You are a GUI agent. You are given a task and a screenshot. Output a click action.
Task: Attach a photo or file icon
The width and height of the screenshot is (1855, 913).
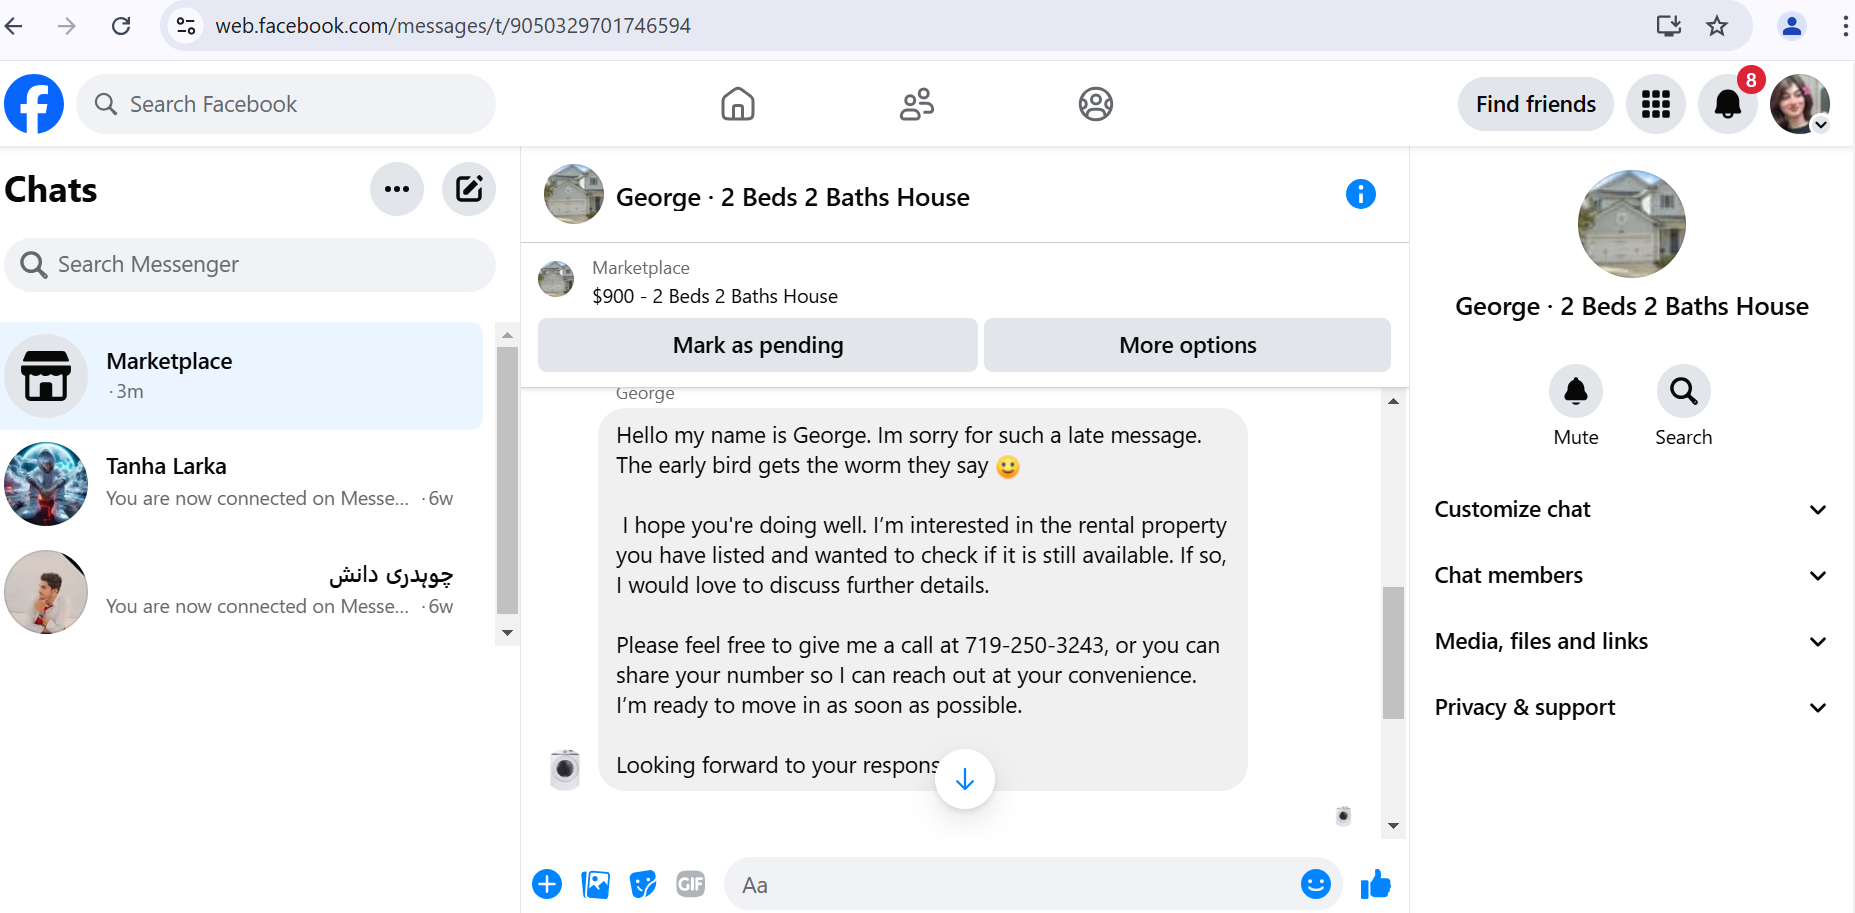595,884
